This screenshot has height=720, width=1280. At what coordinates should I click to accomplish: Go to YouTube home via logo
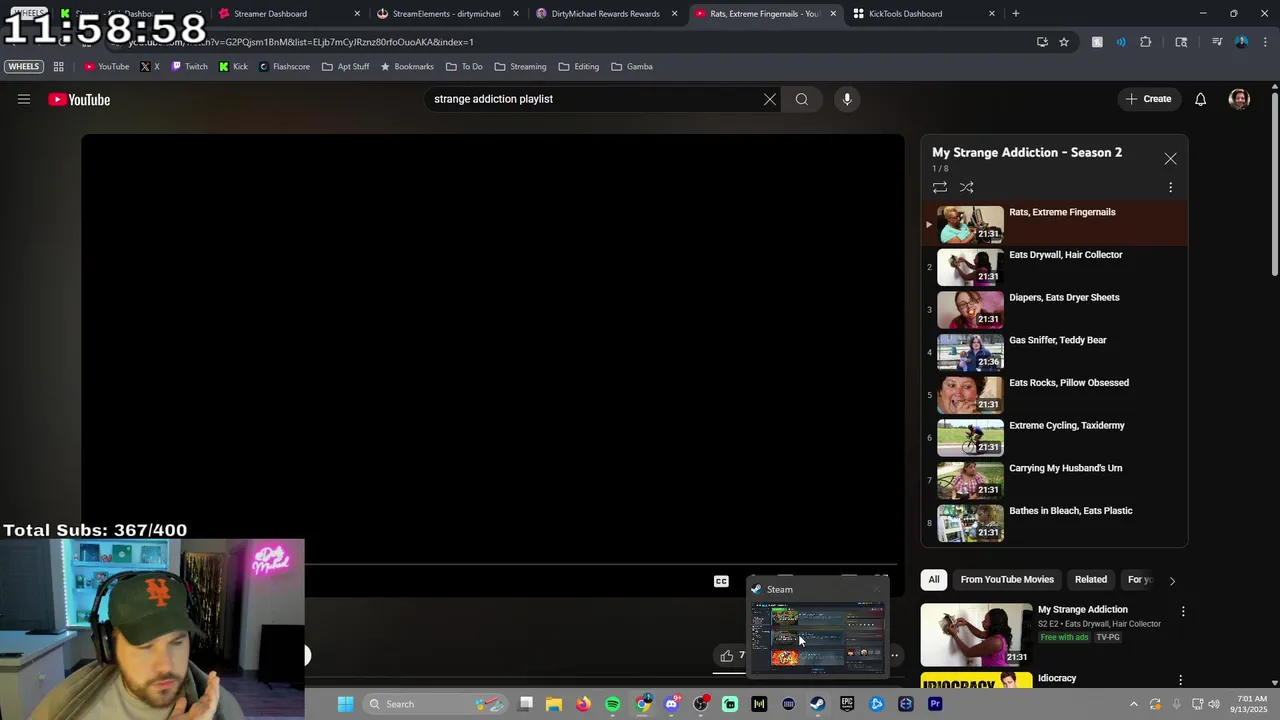(x=79, y=99)
